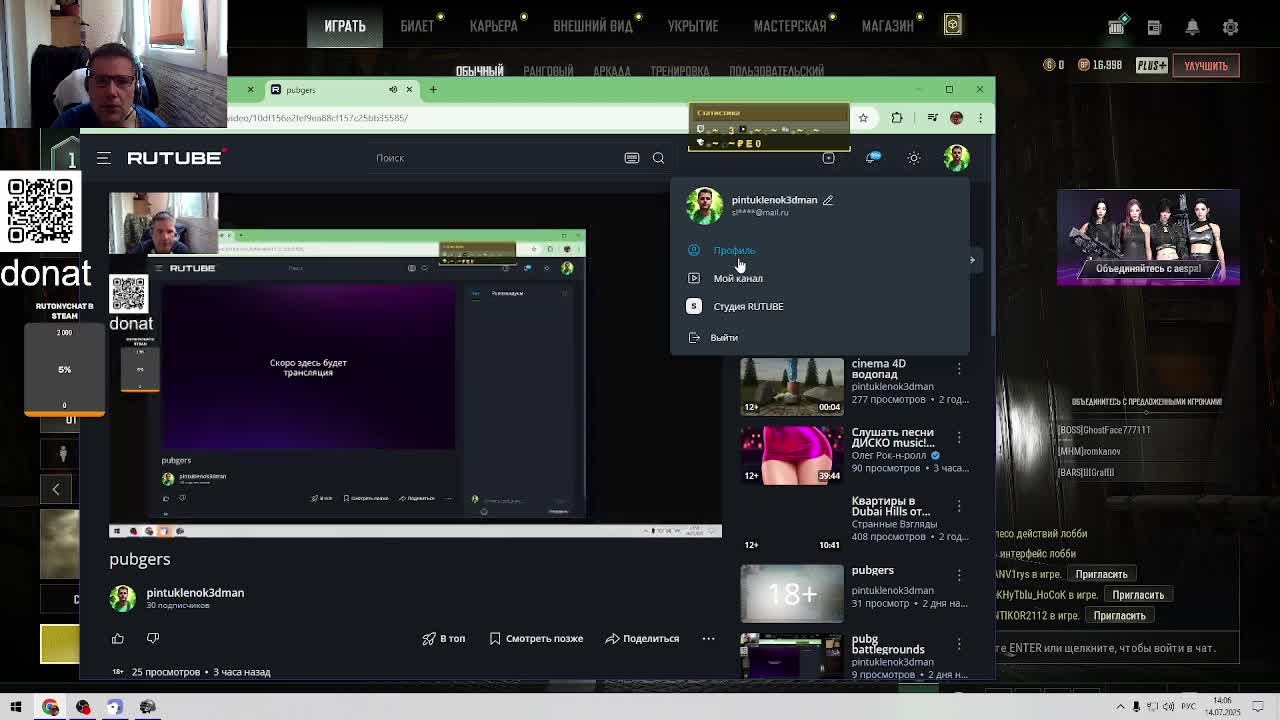Open browser extensions puzzle icon
1280x720 pixels.
point(897,118)
